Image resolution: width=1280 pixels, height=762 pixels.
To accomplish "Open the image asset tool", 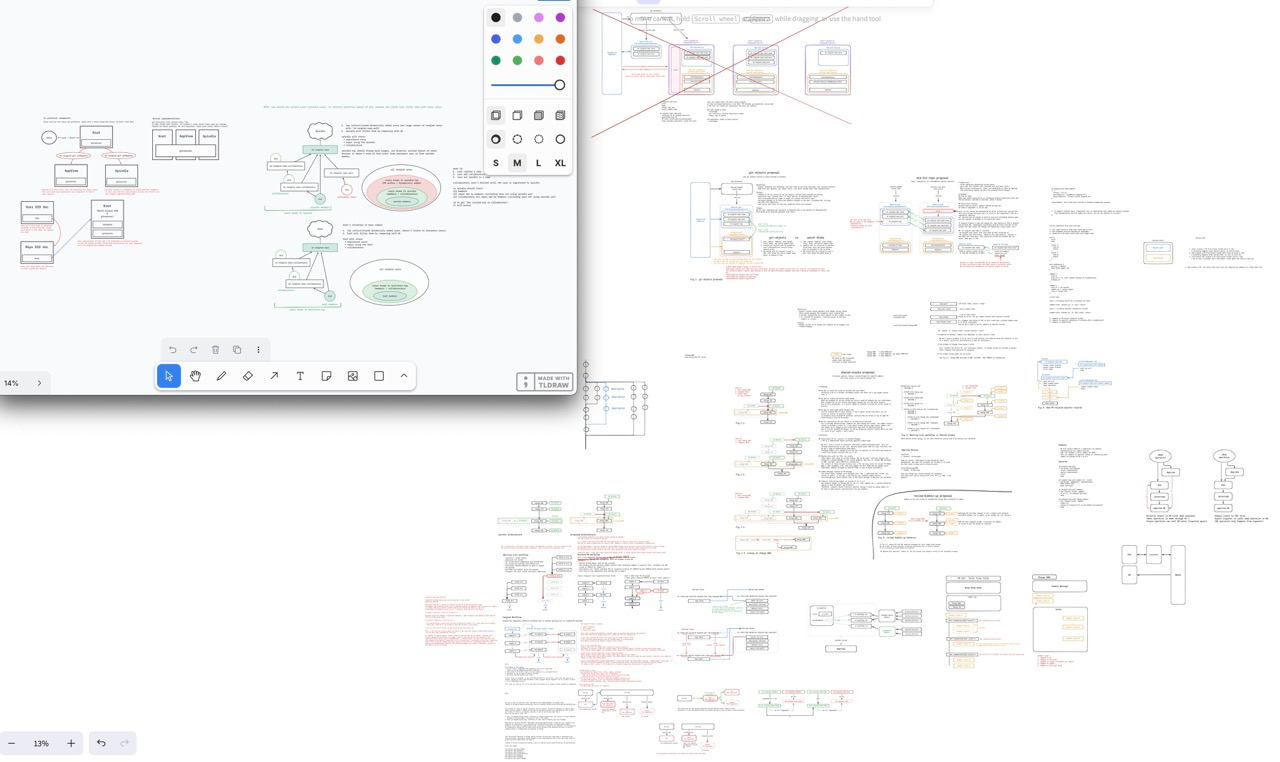I will pos(353,376).
